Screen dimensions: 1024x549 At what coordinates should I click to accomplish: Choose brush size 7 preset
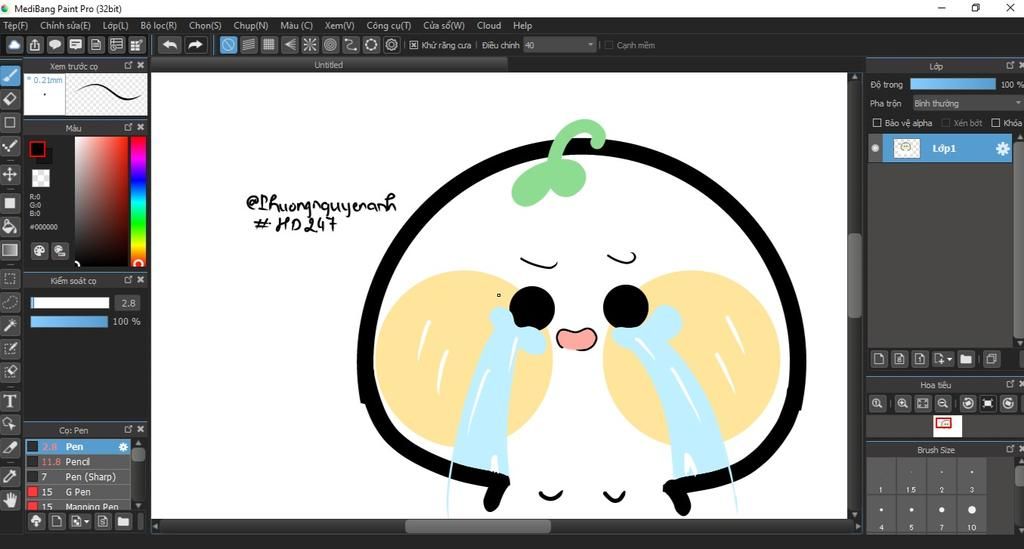pos(942,516)
